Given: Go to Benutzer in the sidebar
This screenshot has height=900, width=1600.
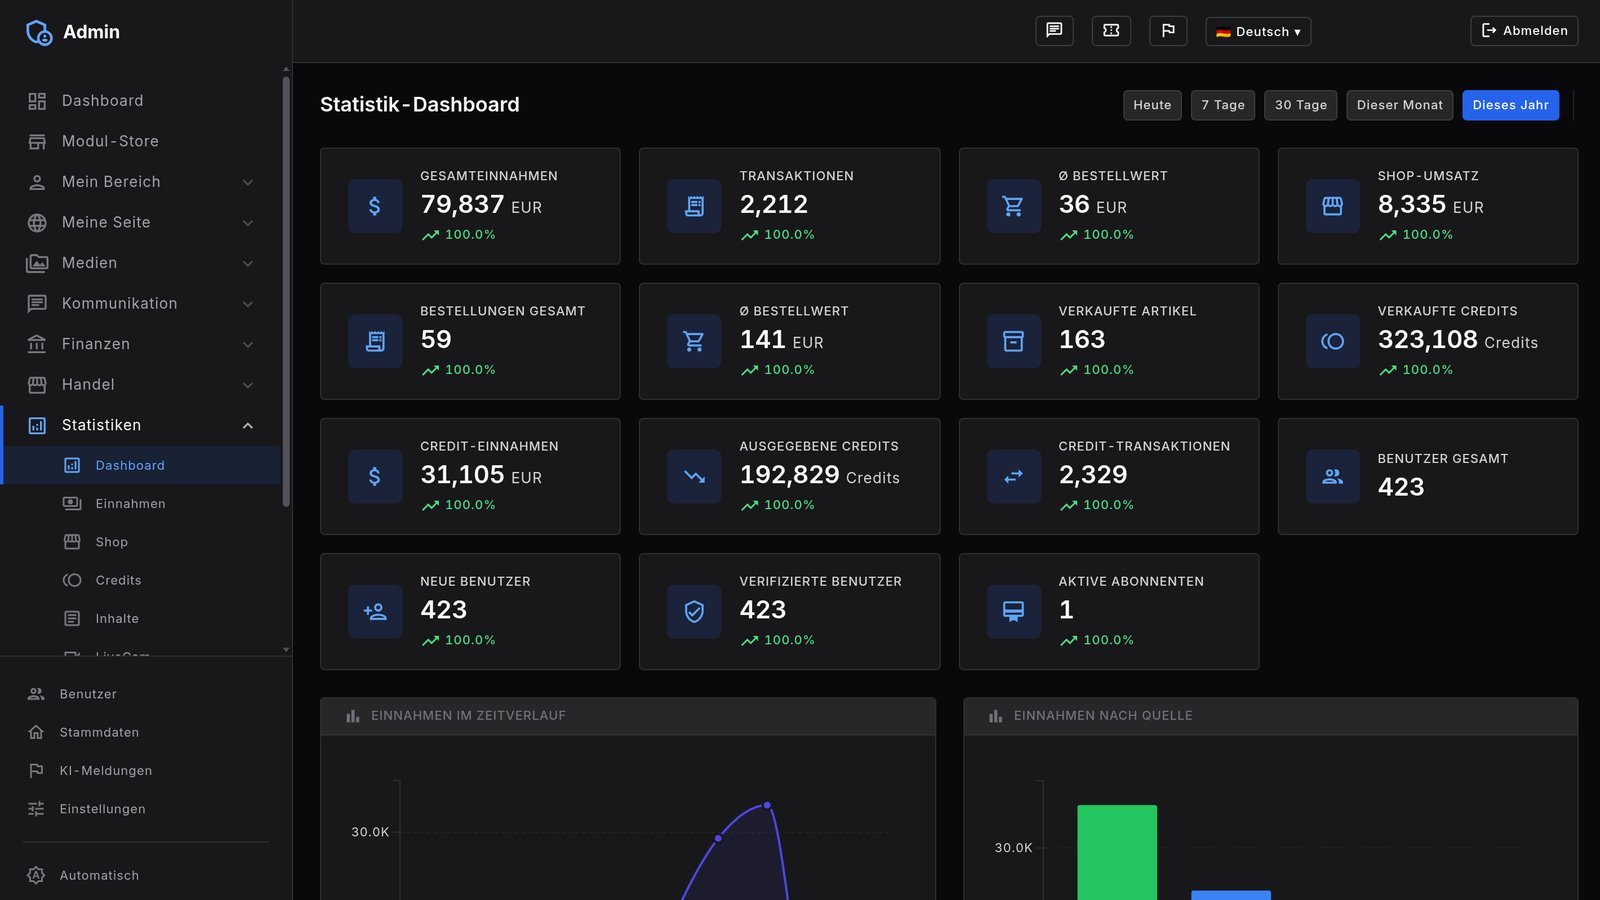Looking at the screenshot, I should (146, 694).
